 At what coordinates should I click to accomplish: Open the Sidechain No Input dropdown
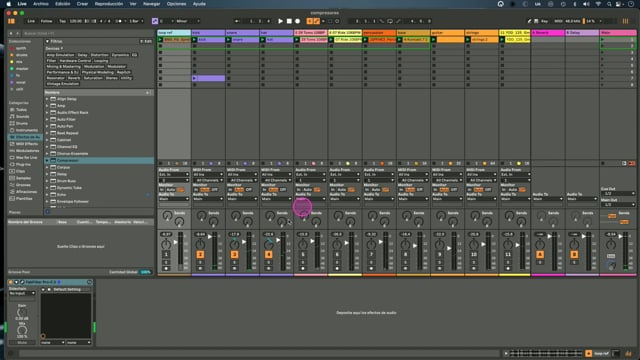pyautogui.click(x=22, y=293)
